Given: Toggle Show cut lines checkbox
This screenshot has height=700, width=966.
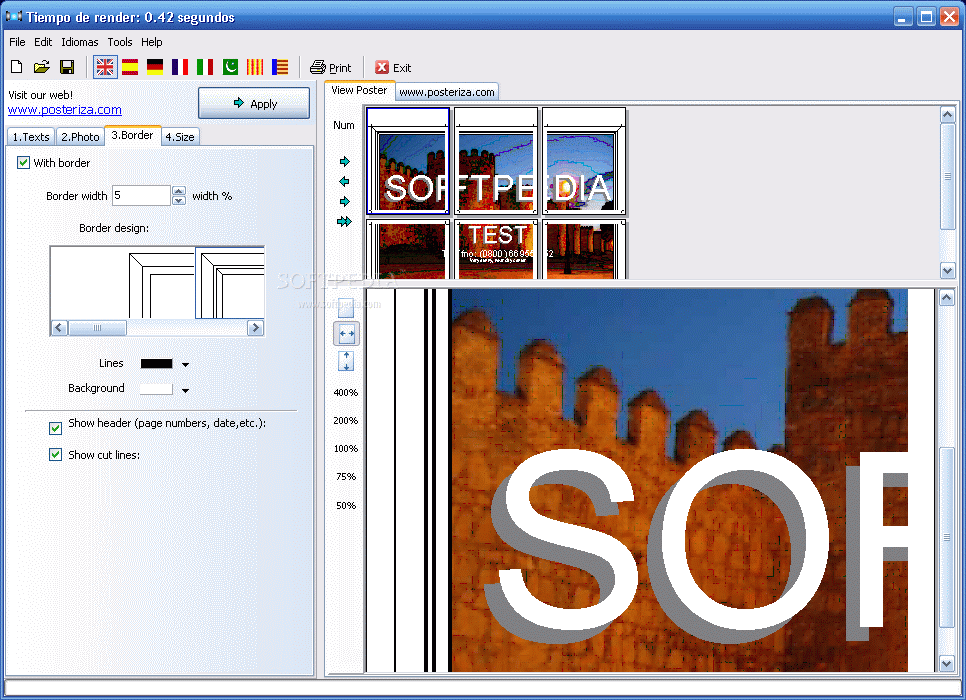Looking at the screenshot, I should (55, 455).
